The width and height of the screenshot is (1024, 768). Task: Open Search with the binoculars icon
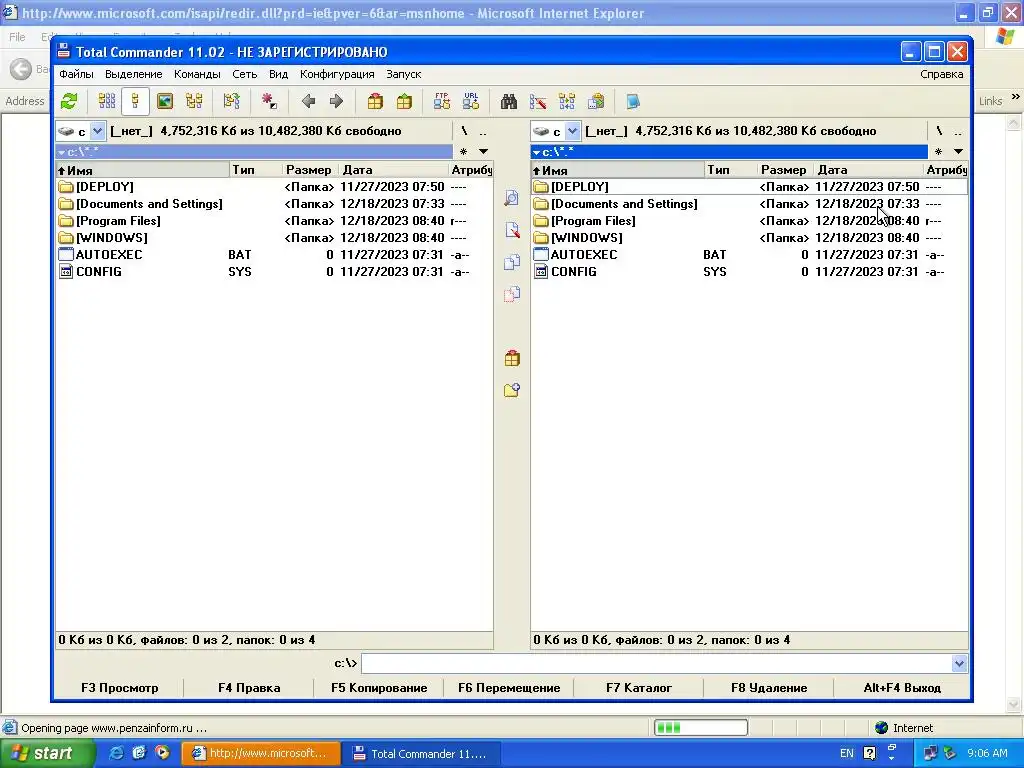click(509, 101)
